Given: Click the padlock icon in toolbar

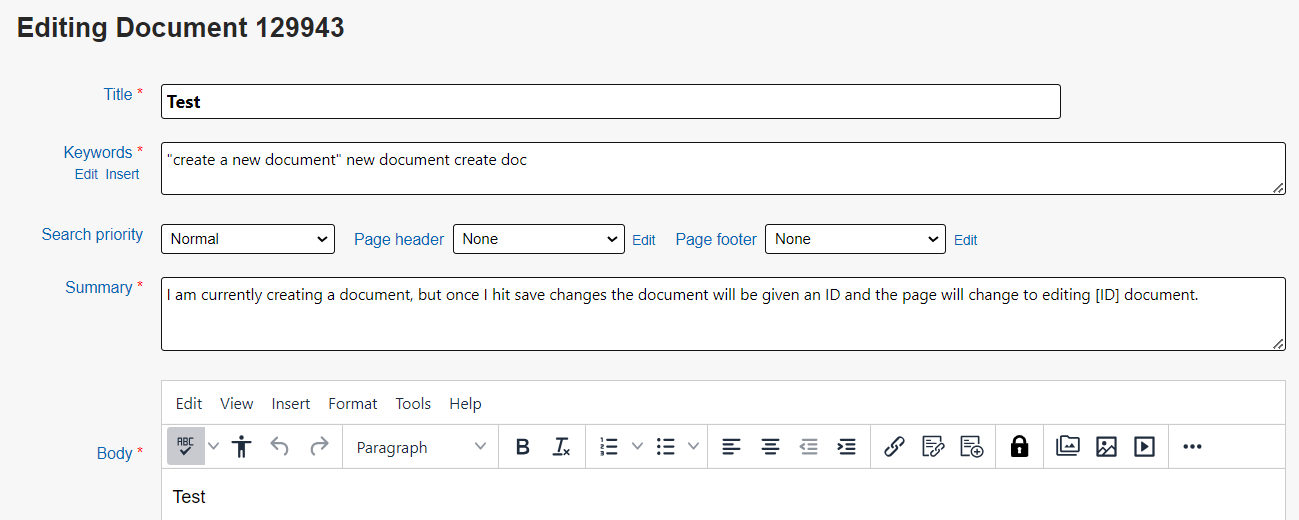Looking at the screenshot, I should click(1019, 447).
